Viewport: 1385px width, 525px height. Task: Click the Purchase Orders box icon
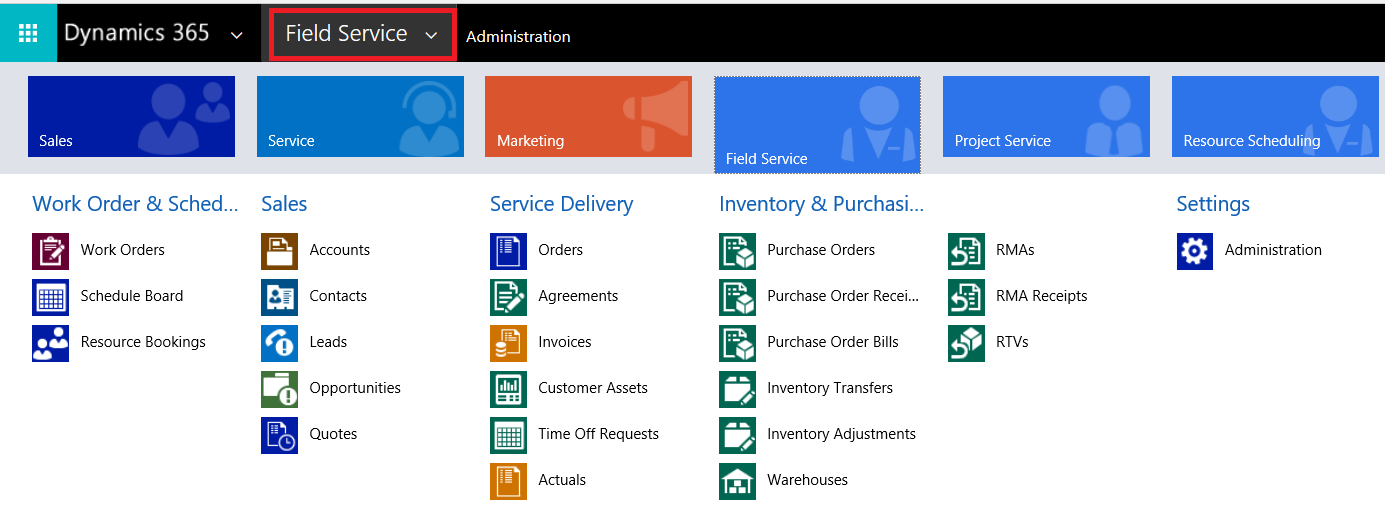click(737, 251)
